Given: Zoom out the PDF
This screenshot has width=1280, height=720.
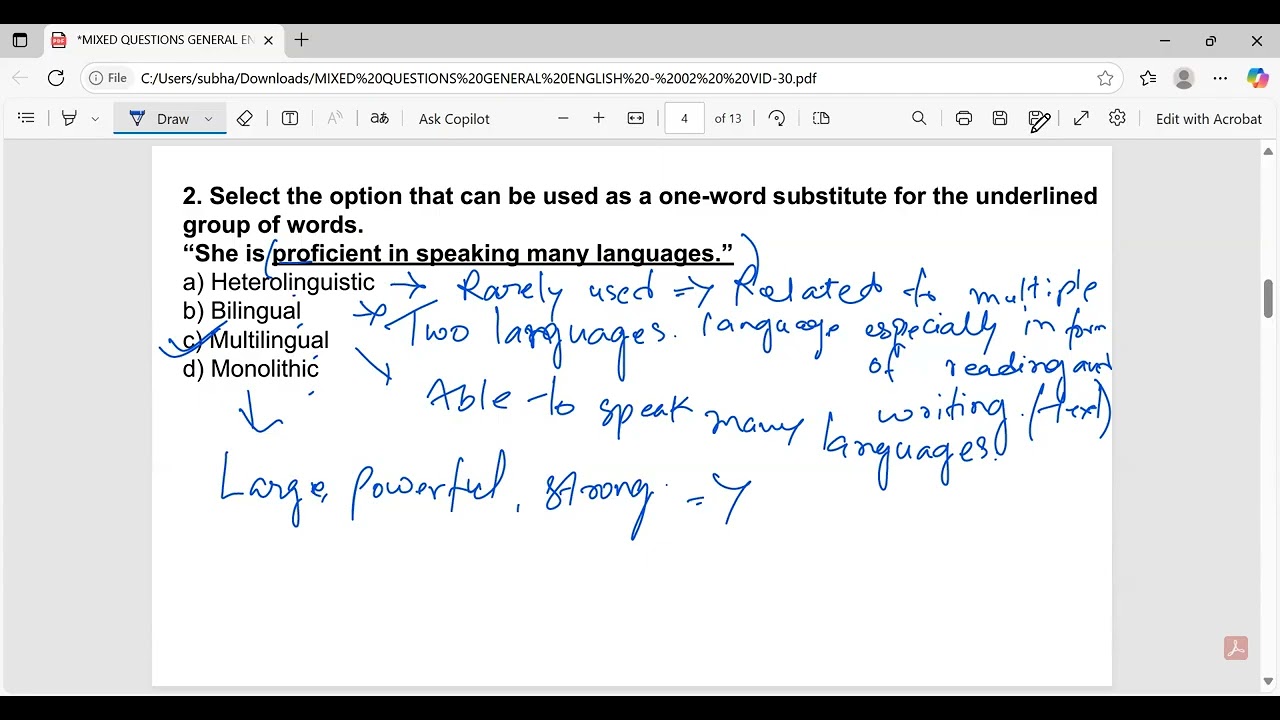Looking at the screenshot, I should [x=563, y=118].
